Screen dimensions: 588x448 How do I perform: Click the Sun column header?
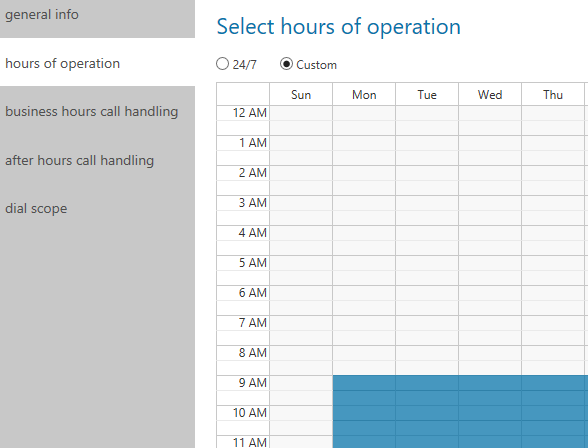tap(301, 94)
